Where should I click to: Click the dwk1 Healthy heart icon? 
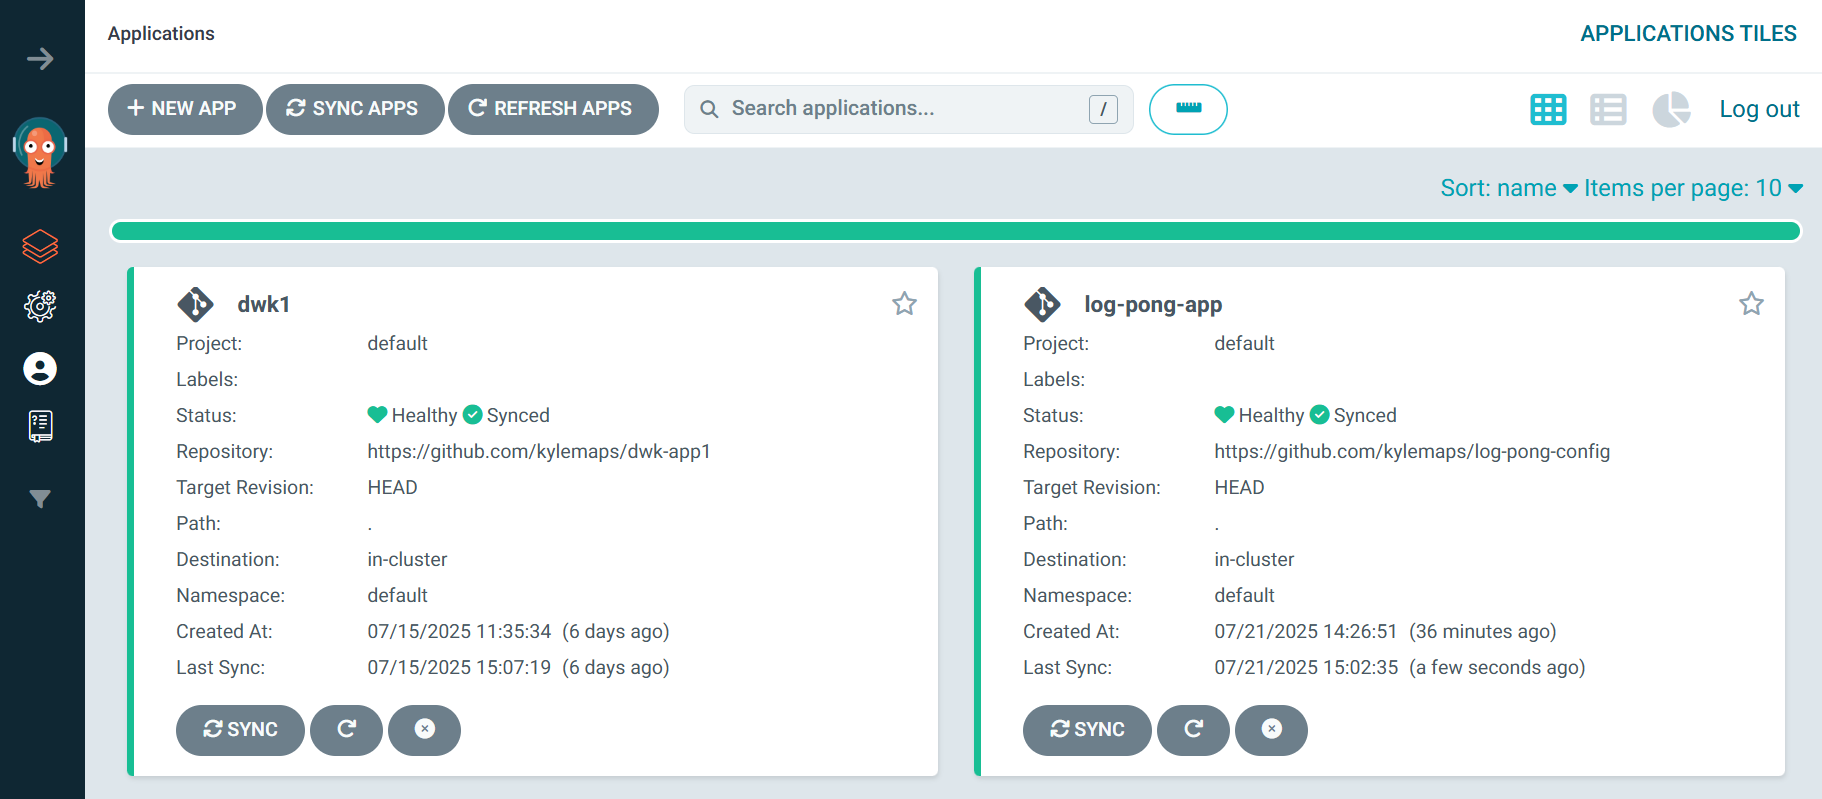[377, 415]
